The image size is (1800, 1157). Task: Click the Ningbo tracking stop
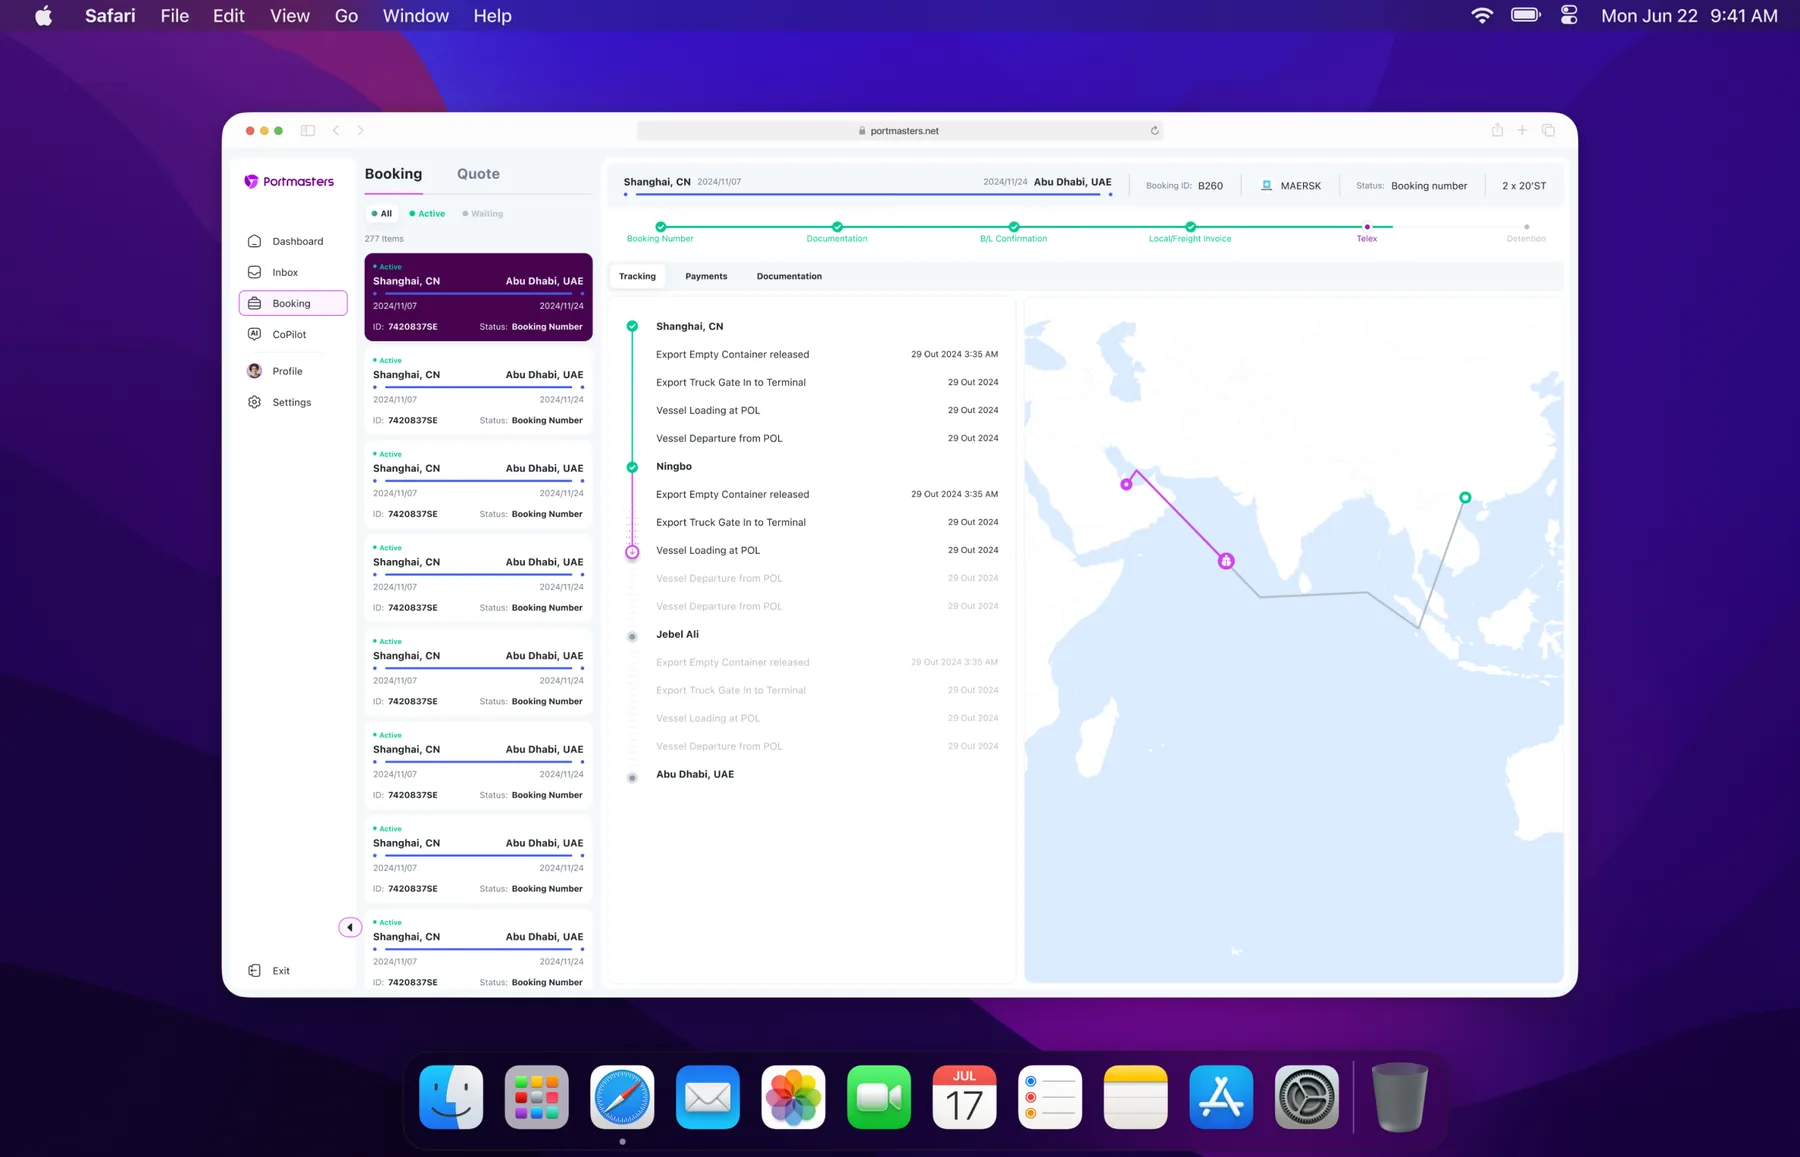[674, 466]
